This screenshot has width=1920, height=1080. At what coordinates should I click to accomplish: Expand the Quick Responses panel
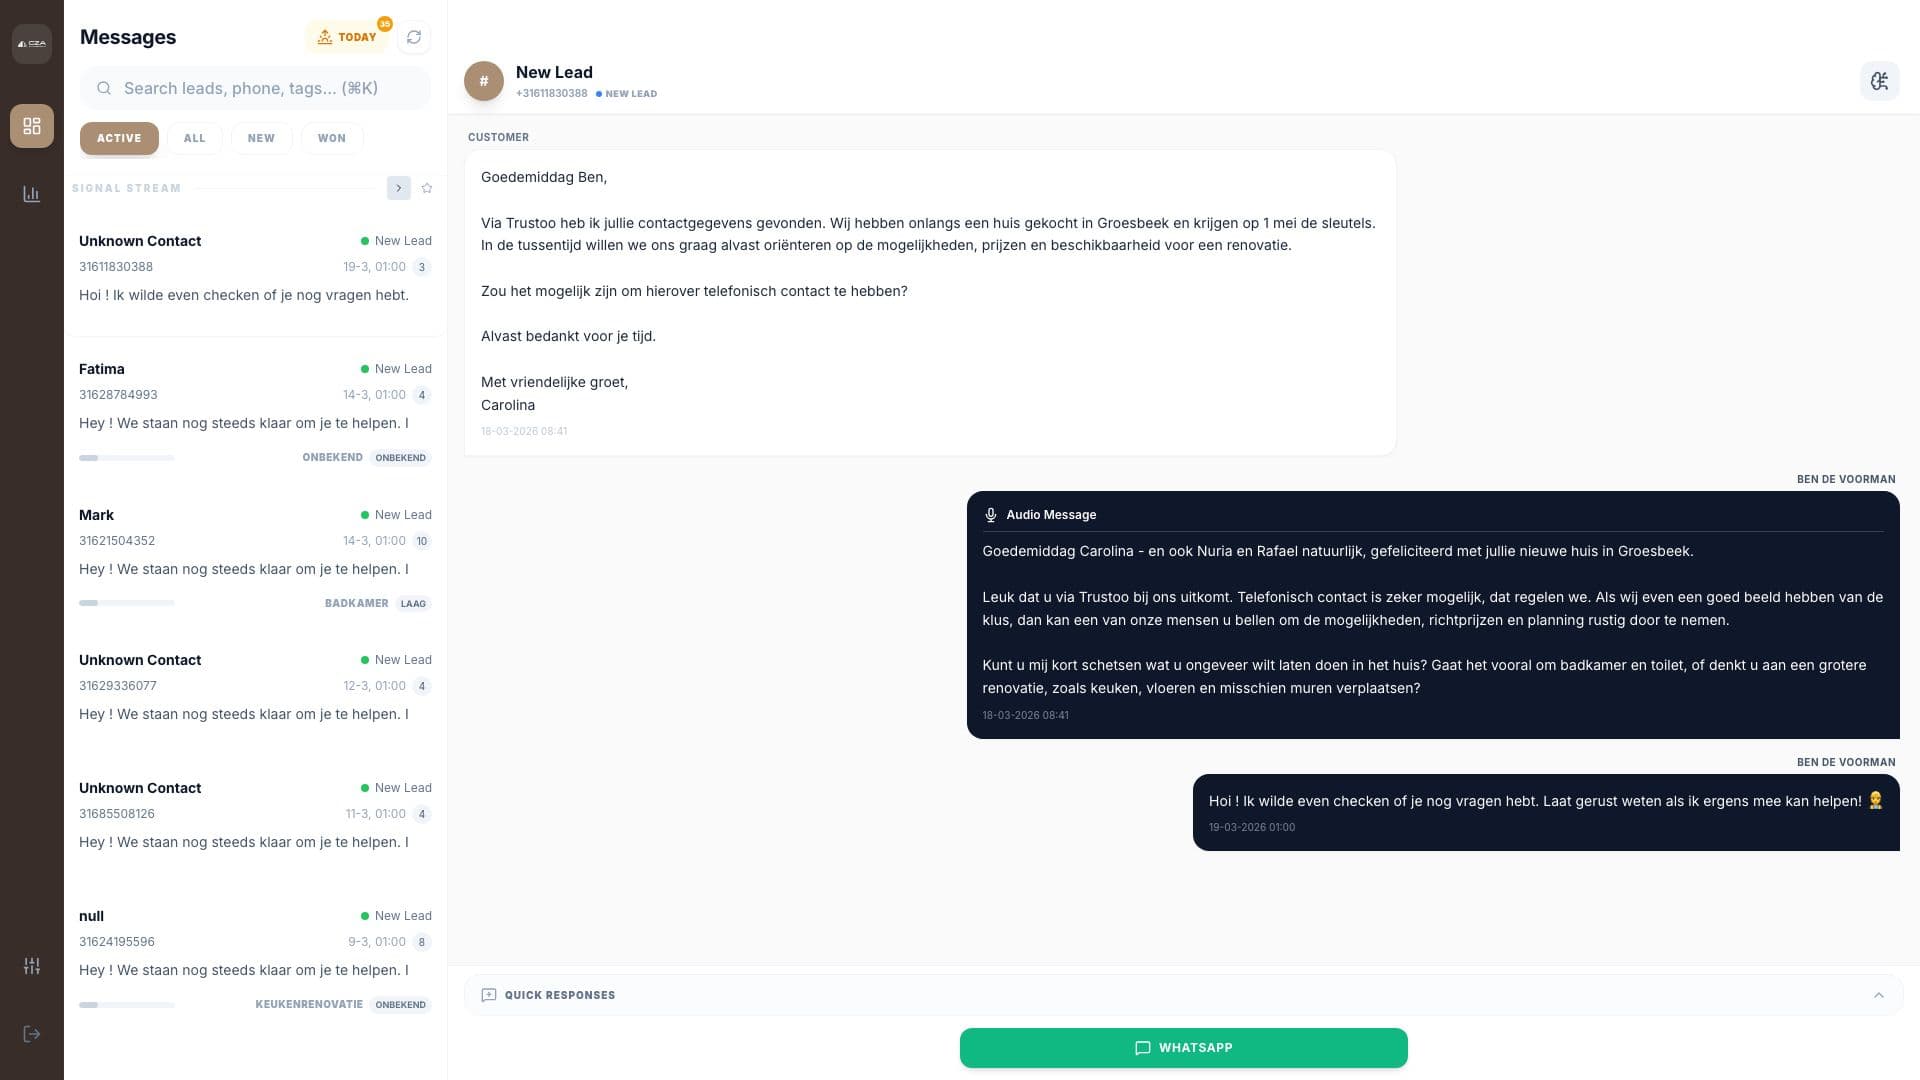pyautogui.click(x=1878, y=995)
